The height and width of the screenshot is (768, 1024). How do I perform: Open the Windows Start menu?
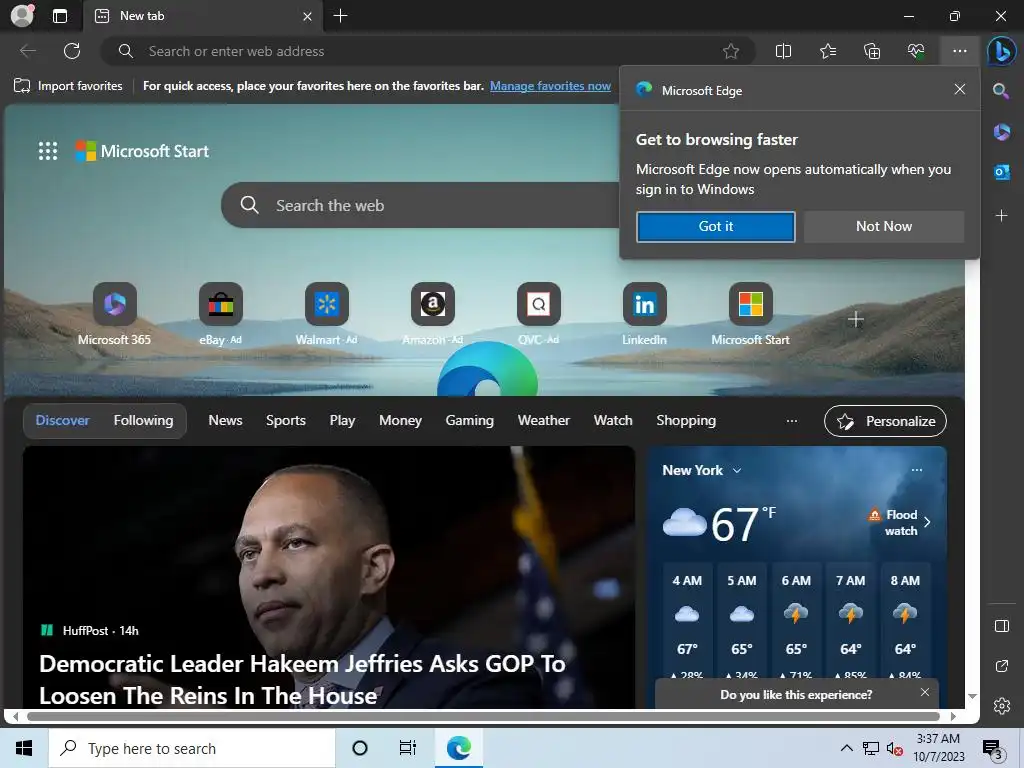24,748
